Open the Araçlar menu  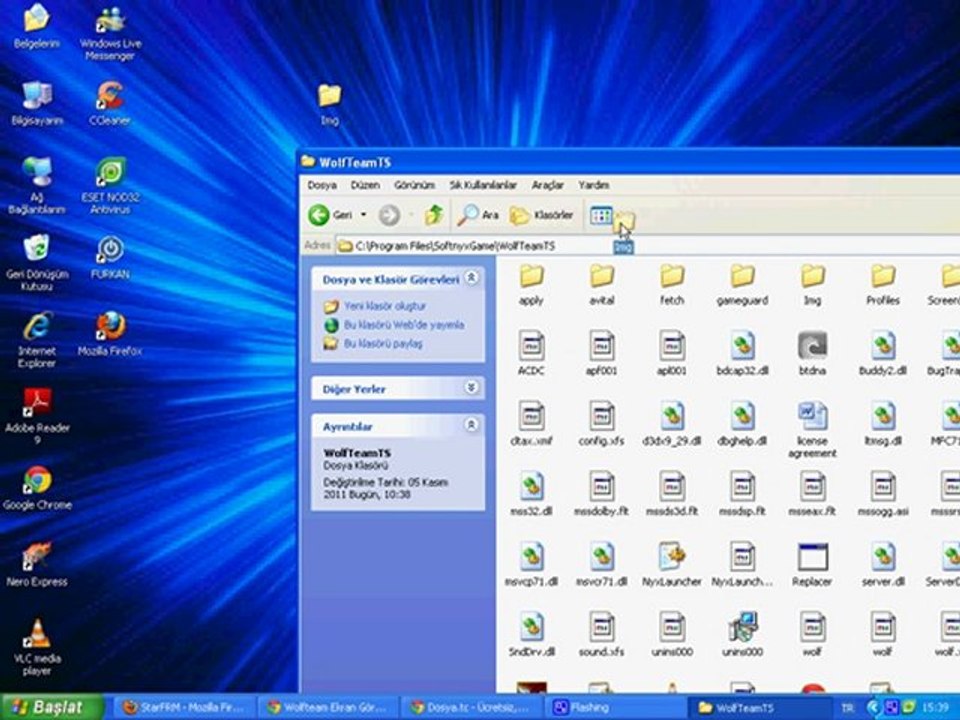coord(547,185)
